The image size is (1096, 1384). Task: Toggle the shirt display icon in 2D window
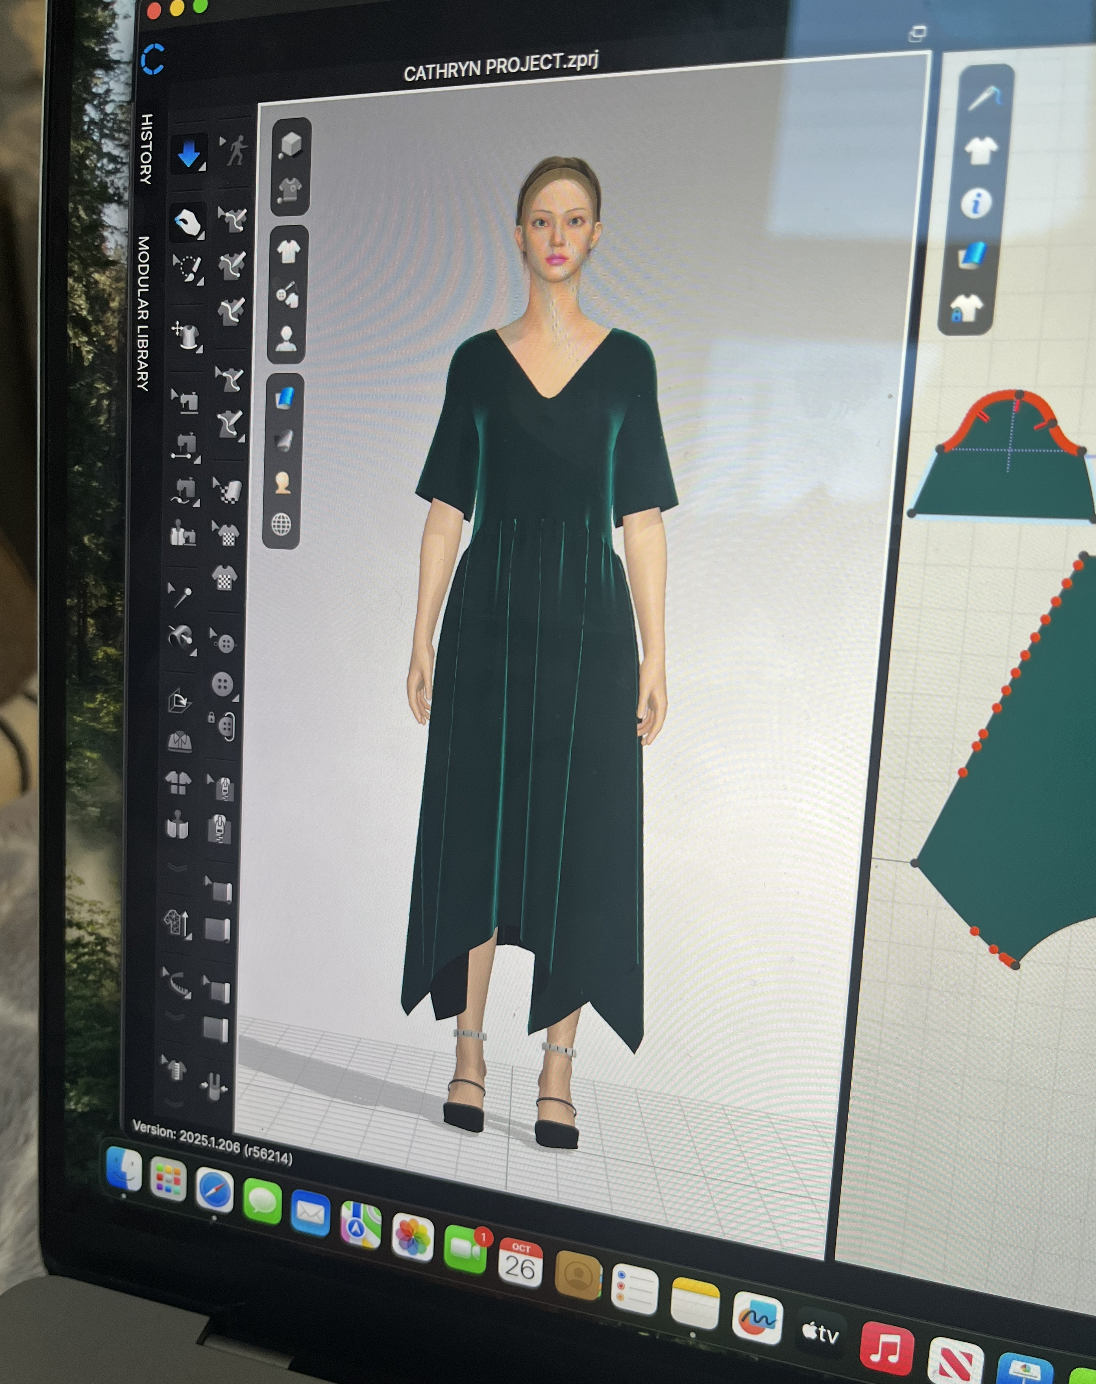pos(981,151)
